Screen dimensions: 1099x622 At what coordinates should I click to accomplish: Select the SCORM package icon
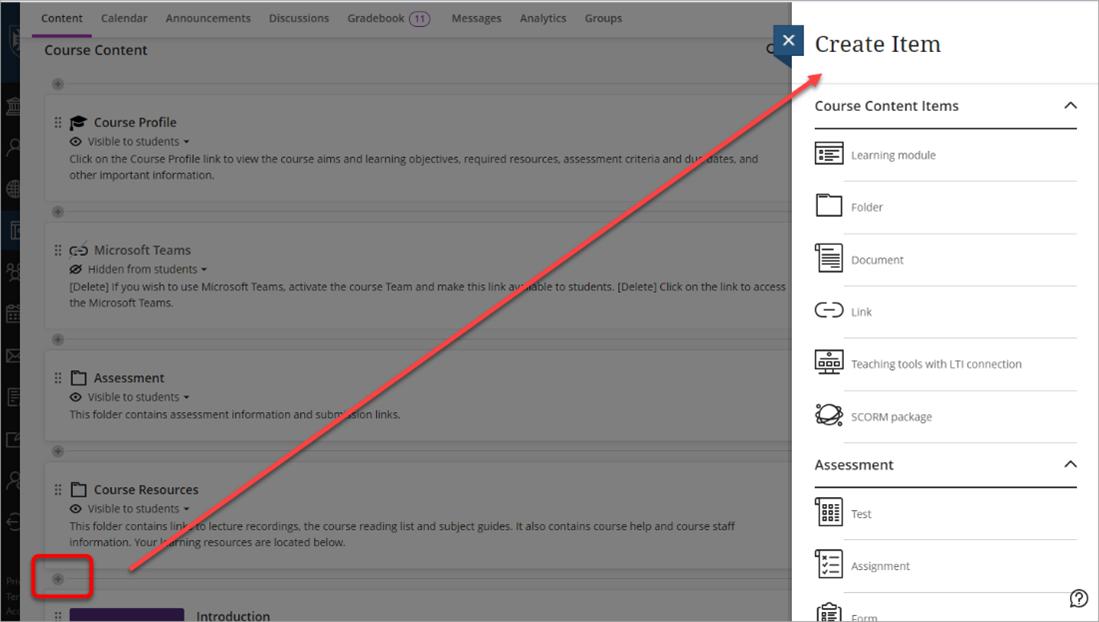click(x=829, y=415)
